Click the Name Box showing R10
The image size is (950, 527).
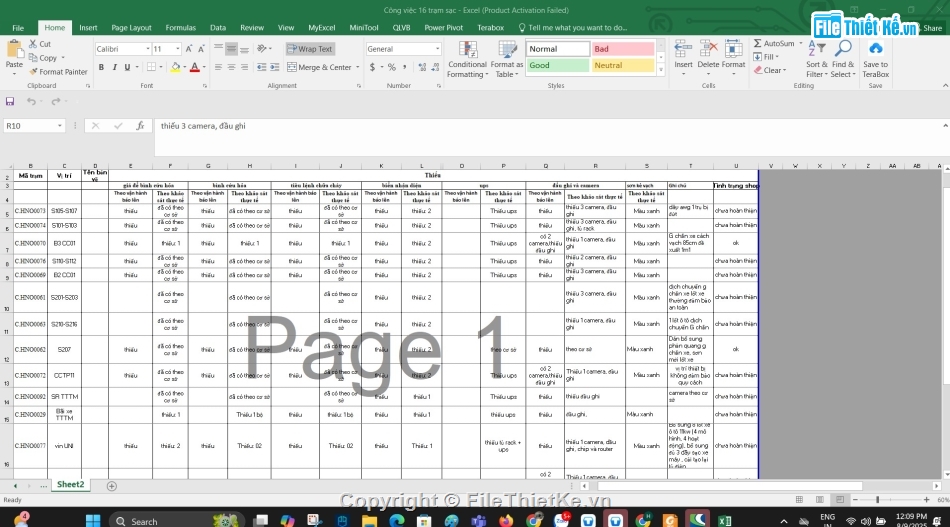pos(34,126)
